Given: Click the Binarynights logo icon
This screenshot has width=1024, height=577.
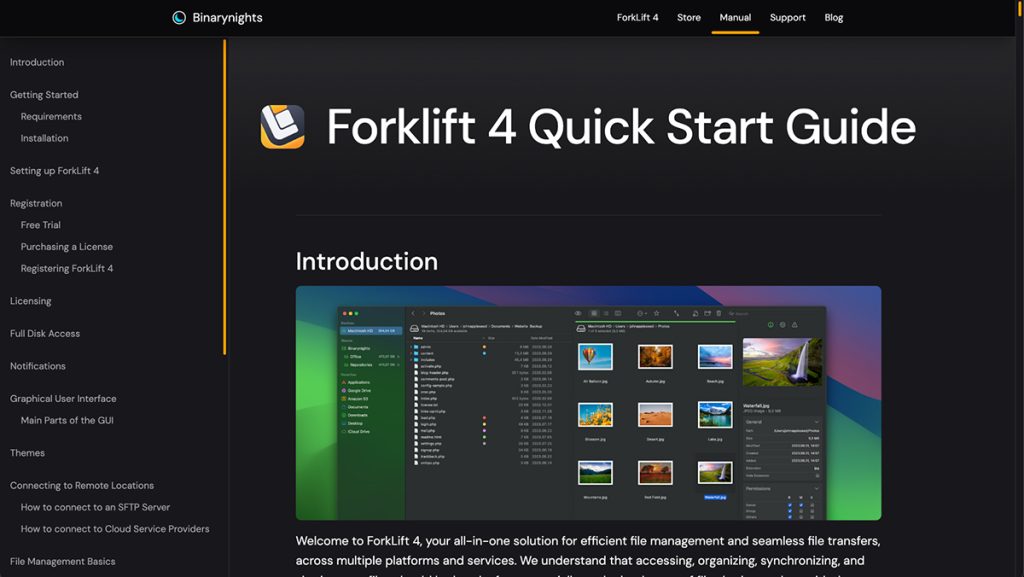Looking at the screenshot, I should click(x=179, y=17).
